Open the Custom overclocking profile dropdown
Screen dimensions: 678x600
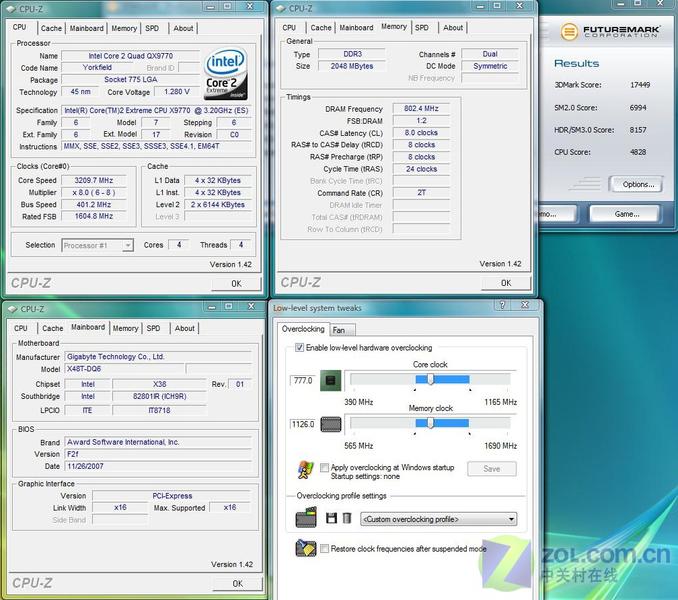point(438,519)
